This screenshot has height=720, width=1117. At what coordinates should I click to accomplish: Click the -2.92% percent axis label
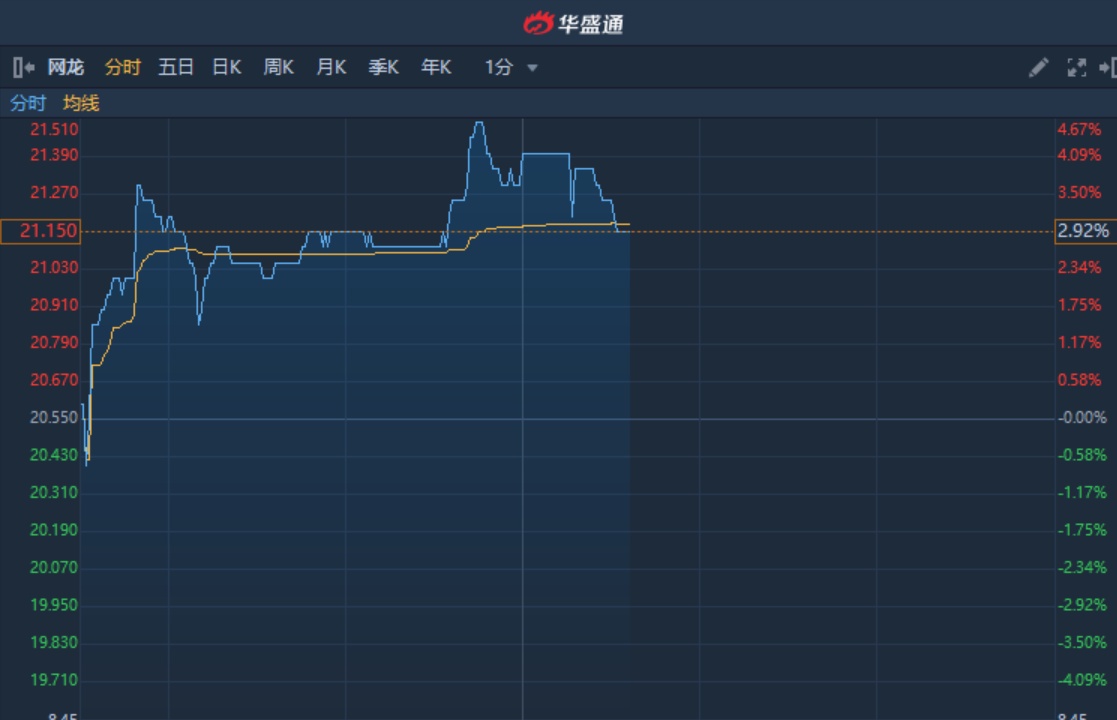pyautogui.click(x=1082, y=605)
